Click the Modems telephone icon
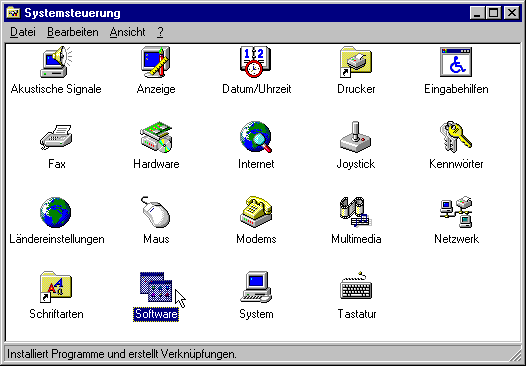Screen dimensions: 526x366 click(256, 212)
